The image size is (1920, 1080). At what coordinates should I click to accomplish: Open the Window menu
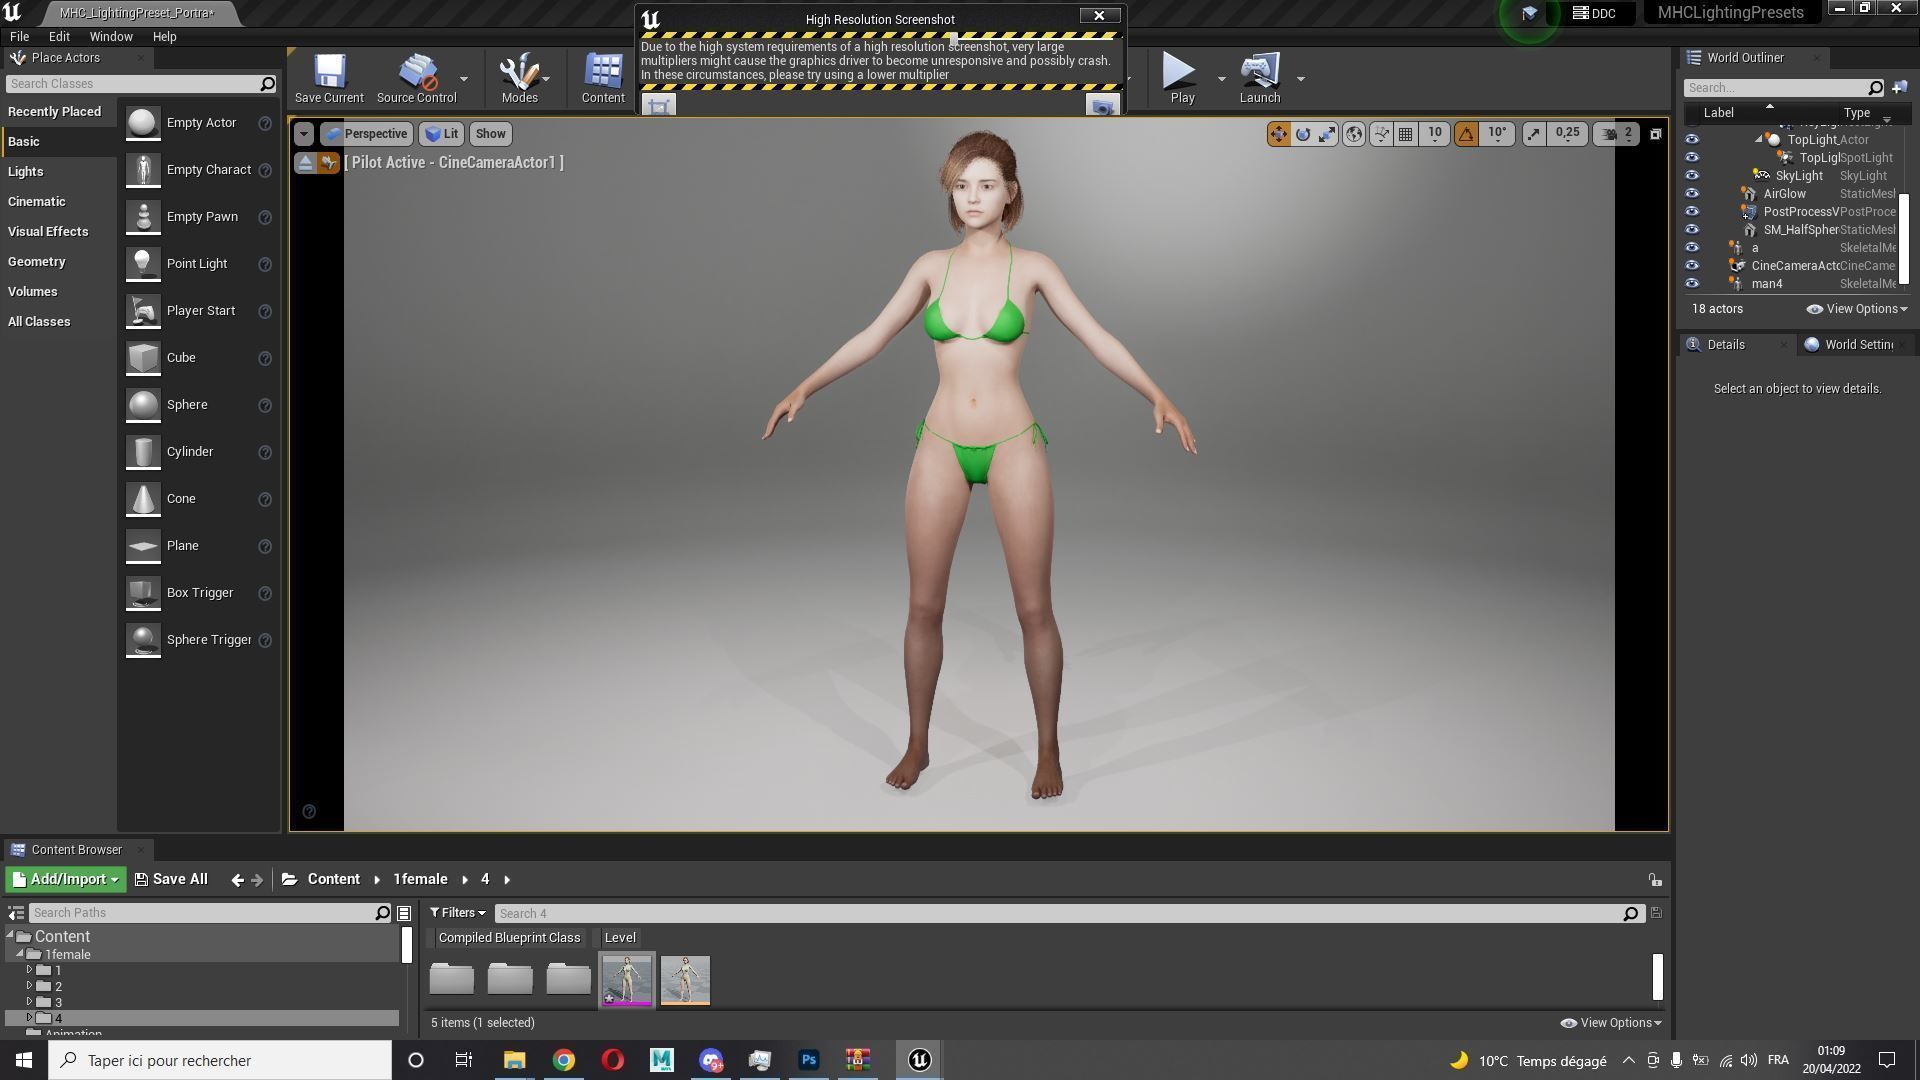coord(110,37)
